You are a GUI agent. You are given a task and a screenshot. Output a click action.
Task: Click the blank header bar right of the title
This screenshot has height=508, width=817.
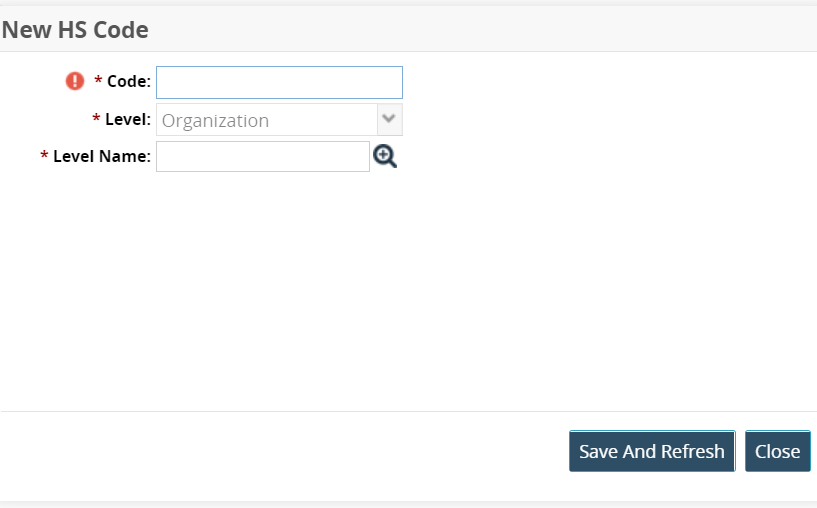tap(500, 30)
